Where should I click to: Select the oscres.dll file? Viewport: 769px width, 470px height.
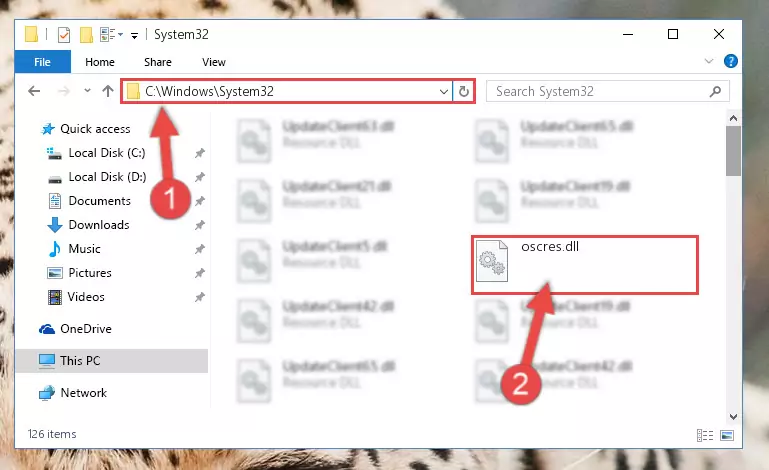click(x=585, y=265)
